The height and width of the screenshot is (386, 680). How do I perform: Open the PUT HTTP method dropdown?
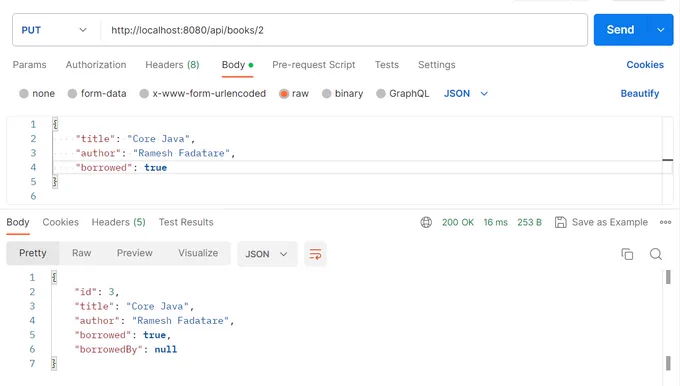pyautogui.click(x=54, y=30)
